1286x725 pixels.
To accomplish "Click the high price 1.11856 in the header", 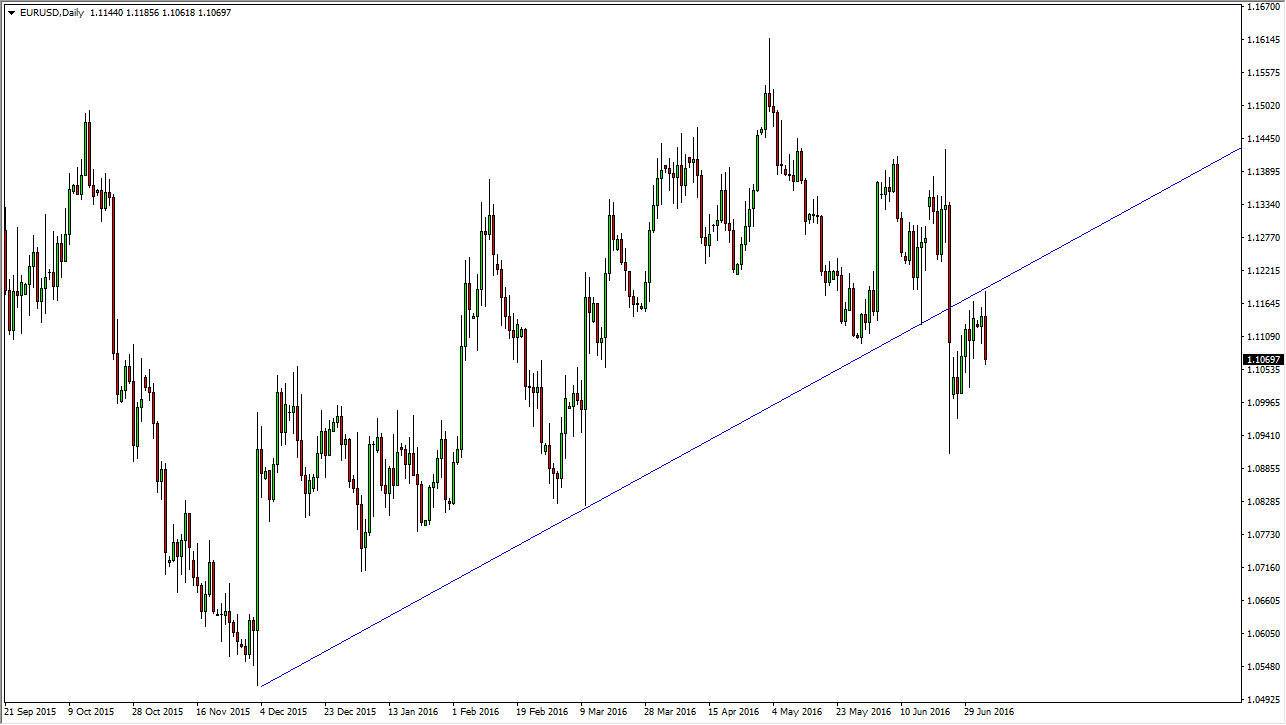I will click(x=144, y=13).
